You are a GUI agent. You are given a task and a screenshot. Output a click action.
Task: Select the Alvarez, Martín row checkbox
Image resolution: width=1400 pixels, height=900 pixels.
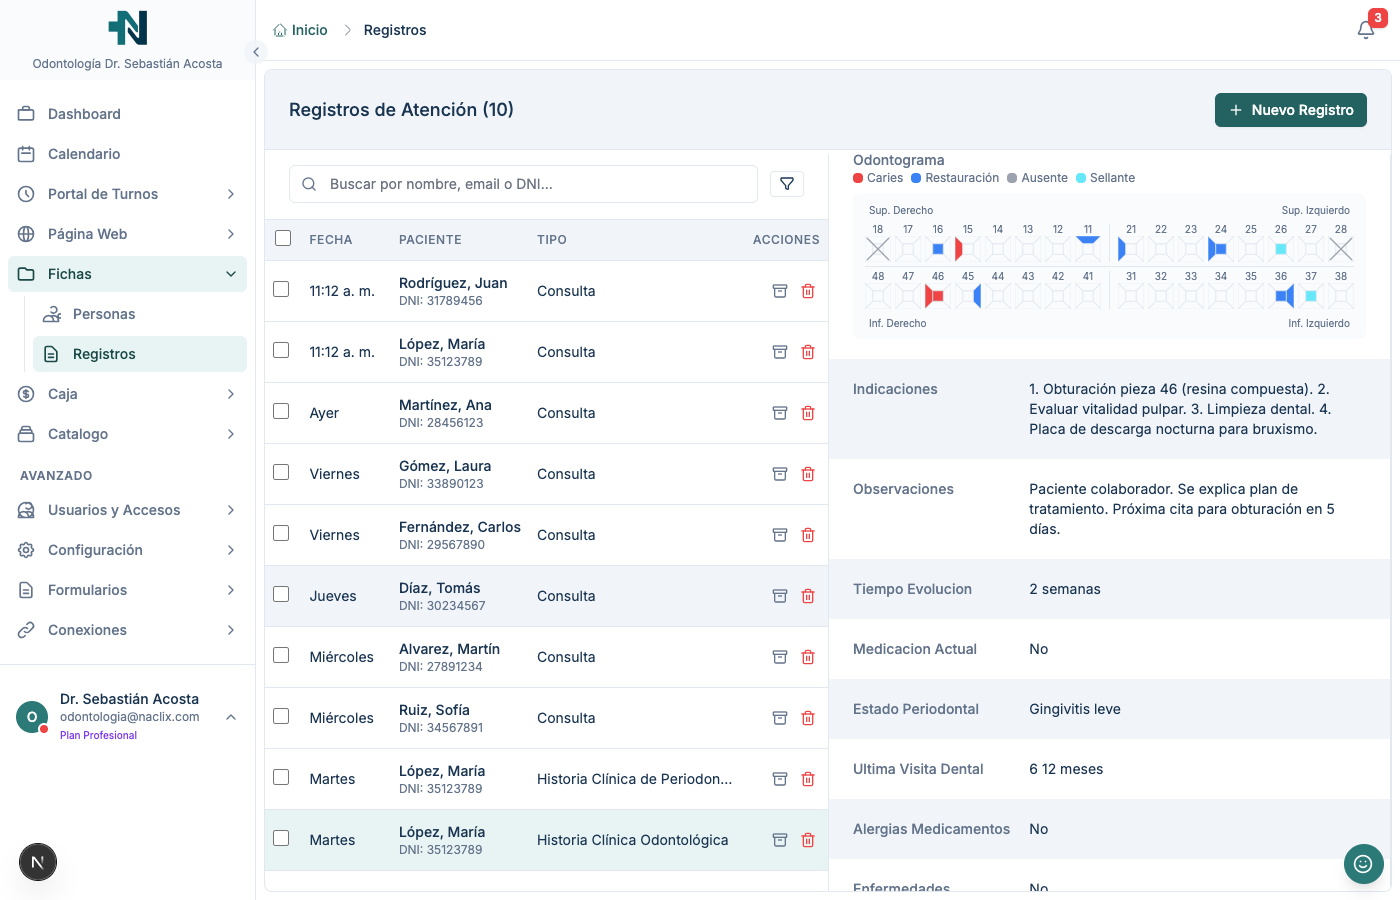(281, 655)
